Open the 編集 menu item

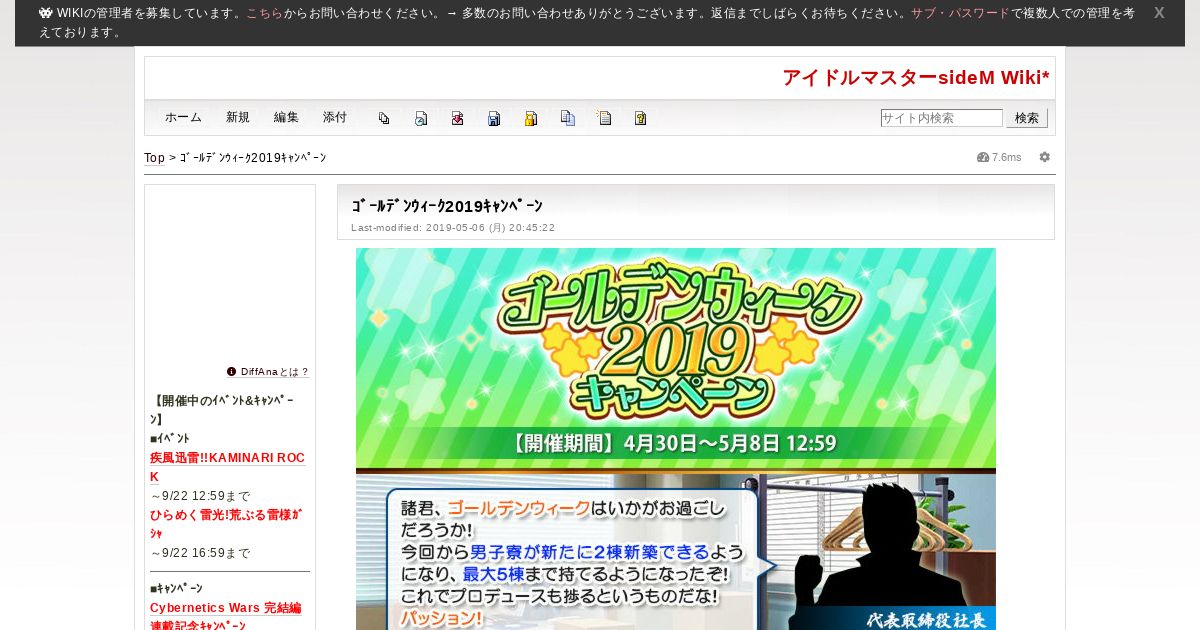(286, 118)
